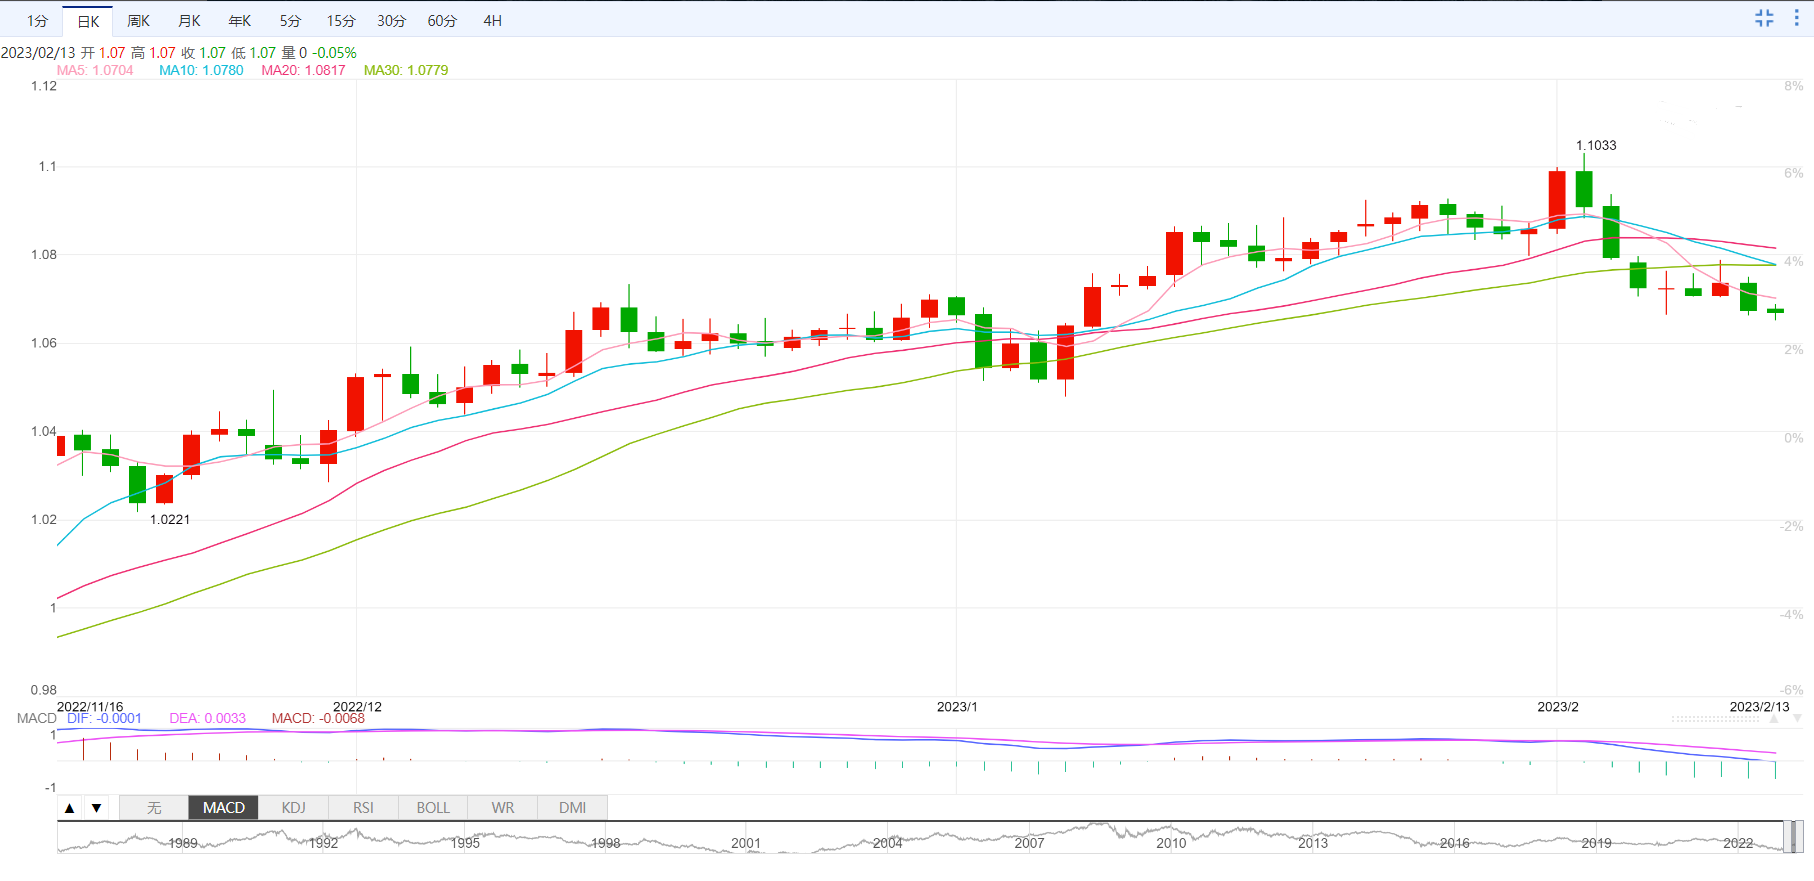Click the black up-arrow button beside indicator tabs

click(70, 808)
